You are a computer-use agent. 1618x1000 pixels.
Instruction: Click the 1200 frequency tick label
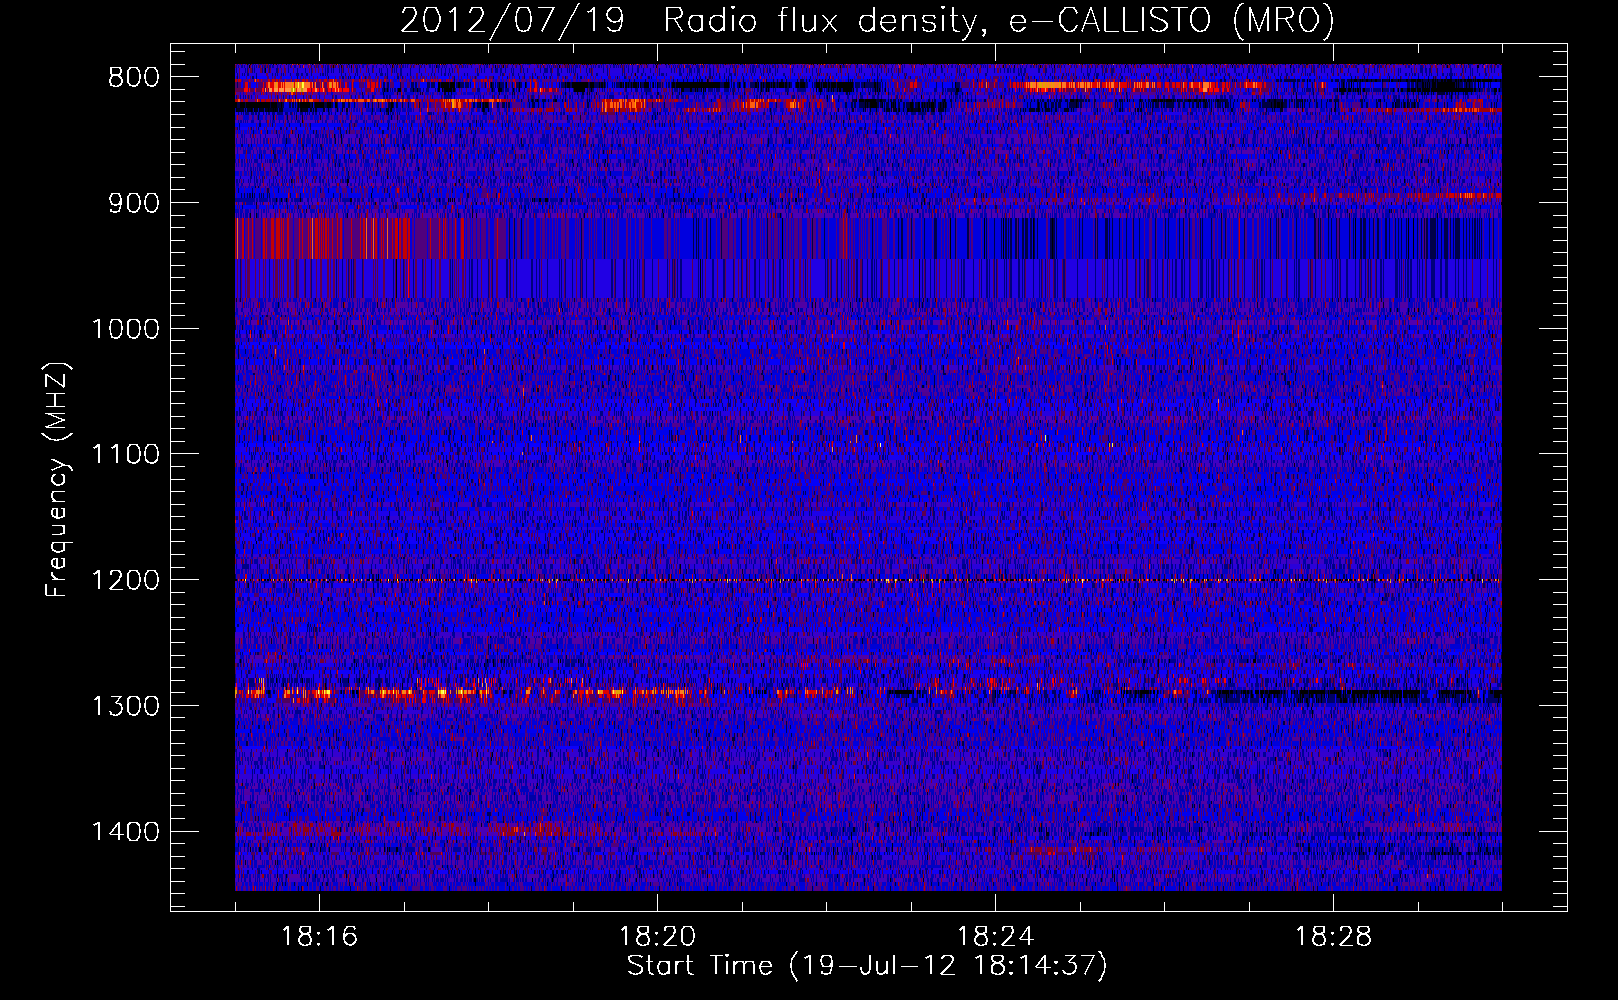pyautogui.click(x=125, y=581)
